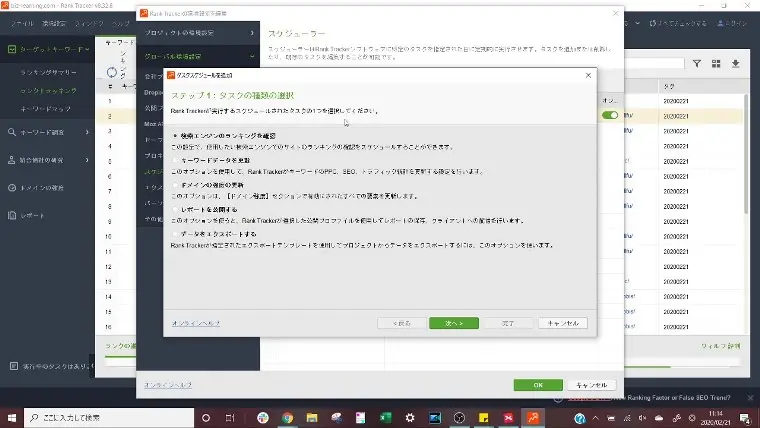Viewport: 760px width, 428px height.
Task: Select キーワードデータを更新 radio option
Action: coord(176,160)
